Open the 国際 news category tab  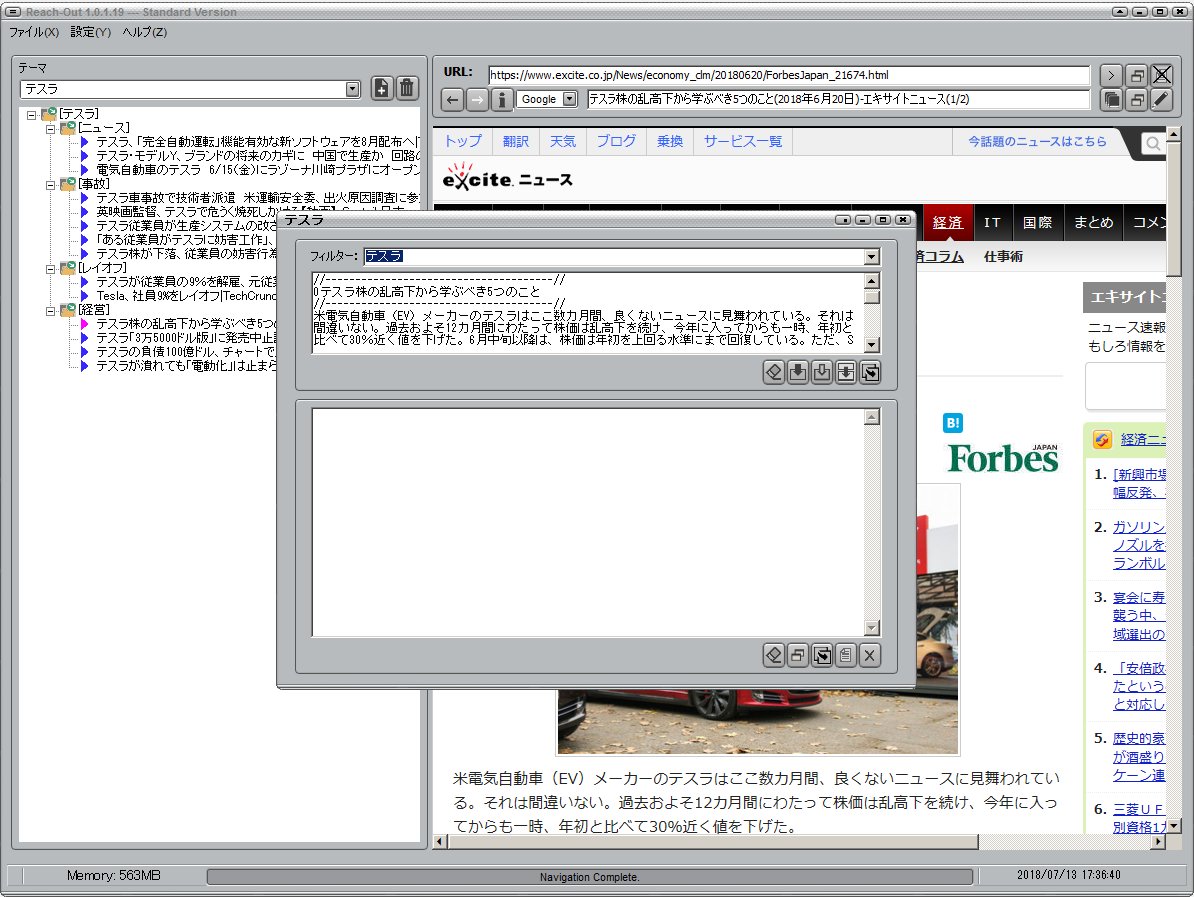[1037, 222]
